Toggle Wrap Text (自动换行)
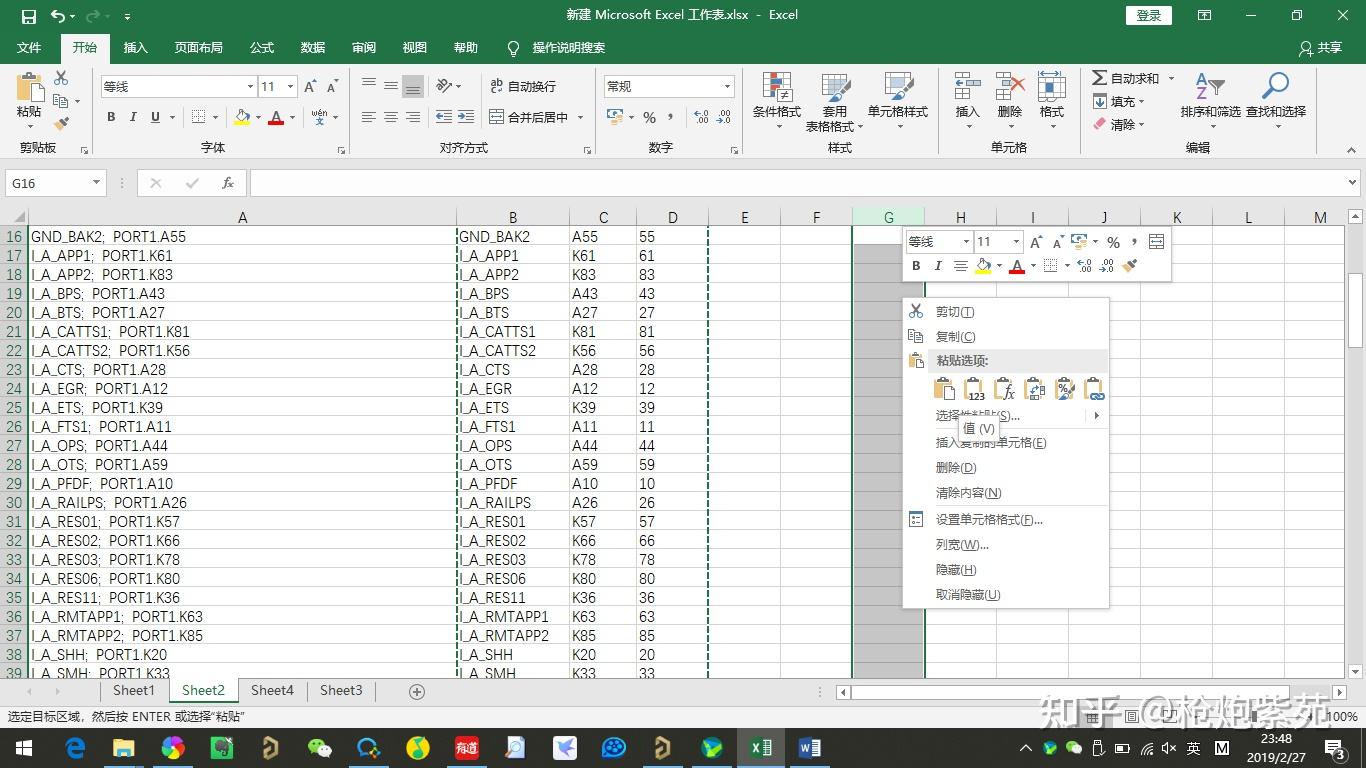This screenshot has width=1366, height=768. click(x=522, y=86)
